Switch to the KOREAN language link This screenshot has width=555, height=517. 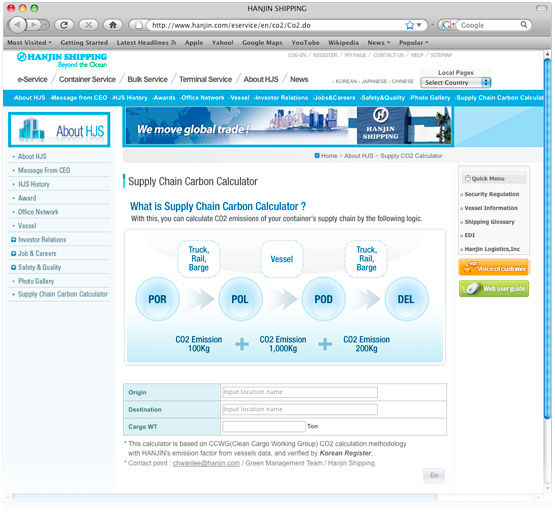(x=346, y=81)
